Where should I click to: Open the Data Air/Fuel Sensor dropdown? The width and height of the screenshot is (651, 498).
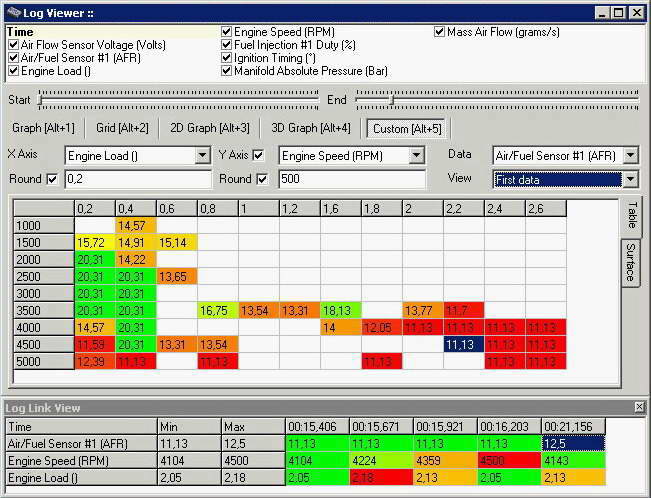[630, 155]
